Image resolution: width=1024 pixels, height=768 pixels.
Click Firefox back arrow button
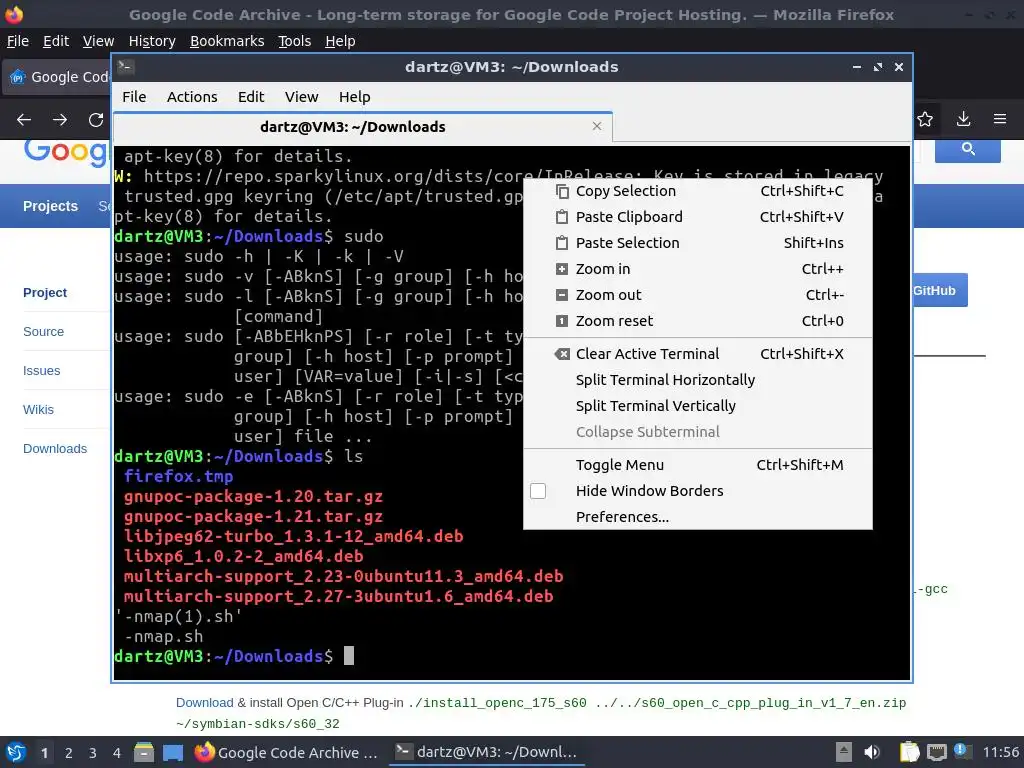(x=24, y=120)
